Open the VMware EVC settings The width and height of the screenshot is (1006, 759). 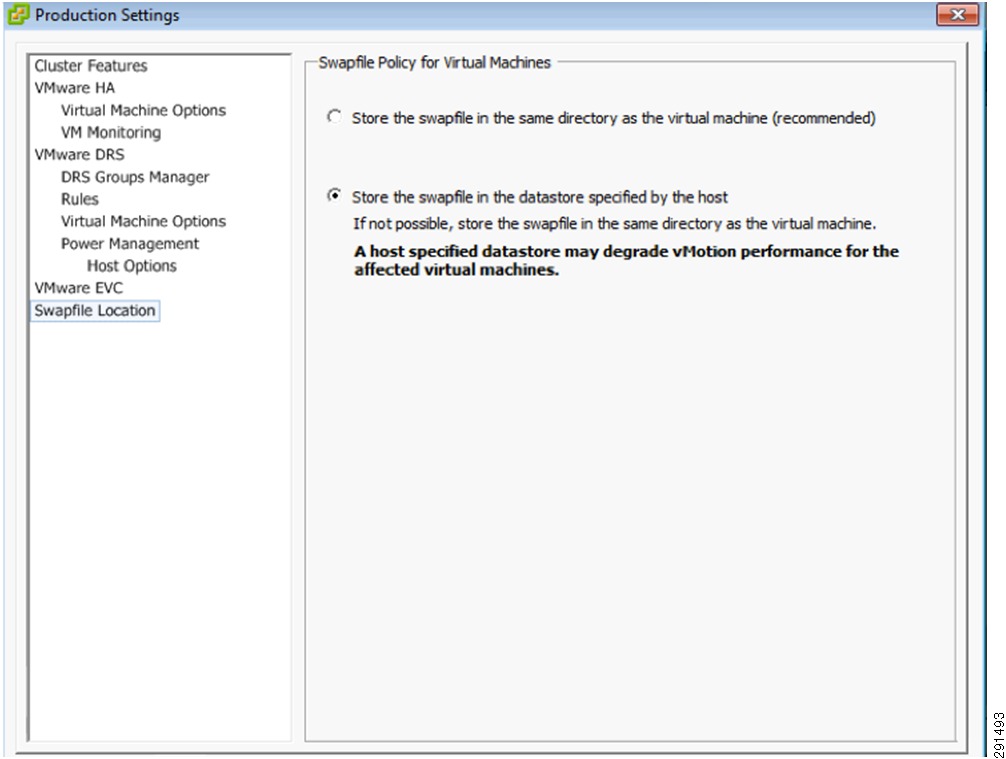[78, 288]
